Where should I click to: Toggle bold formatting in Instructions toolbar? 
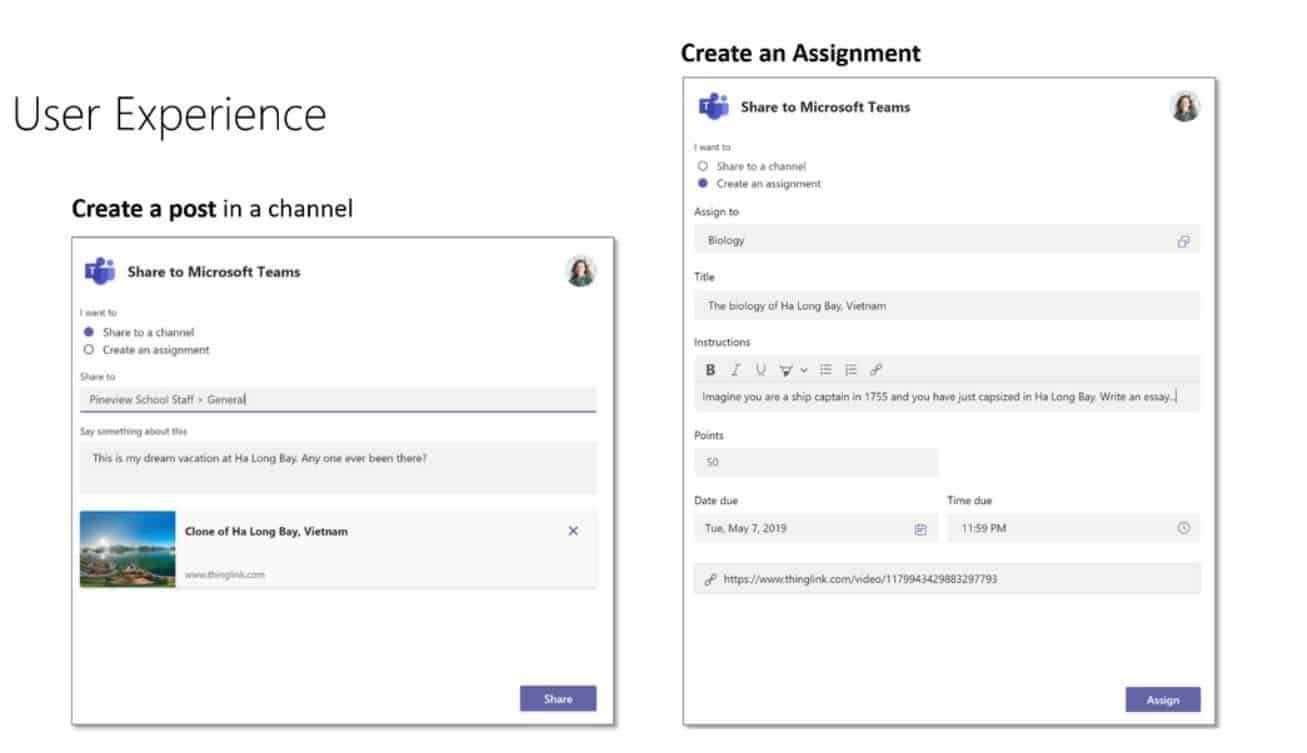pos(710,370)
